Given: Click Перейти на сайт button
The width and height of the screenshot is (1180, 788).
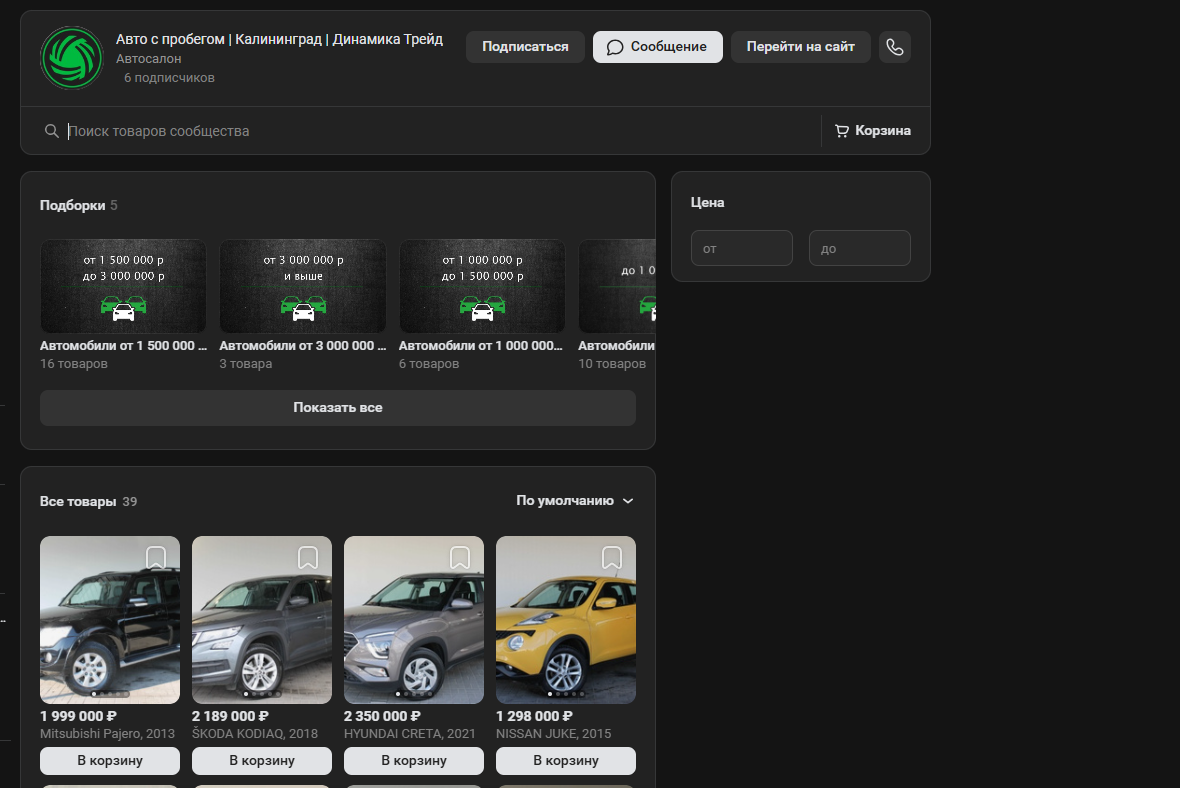Looking at the screenshot, I should (801, 47).
